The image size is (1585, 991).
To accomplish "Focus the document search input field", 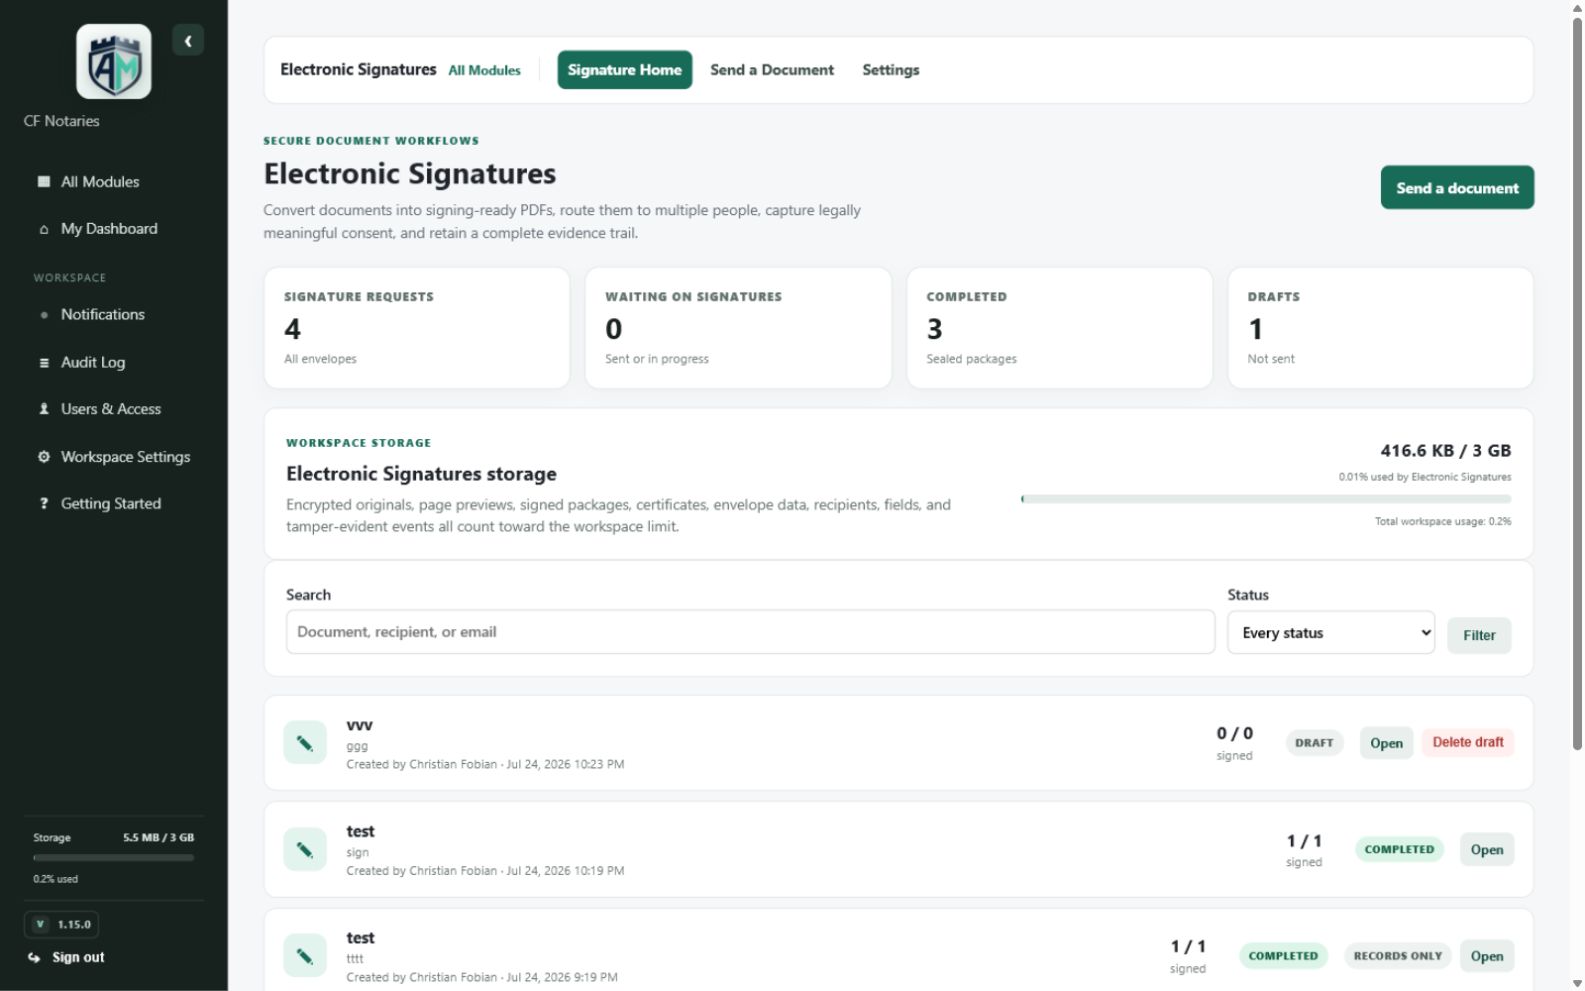I will click(751, 632).
